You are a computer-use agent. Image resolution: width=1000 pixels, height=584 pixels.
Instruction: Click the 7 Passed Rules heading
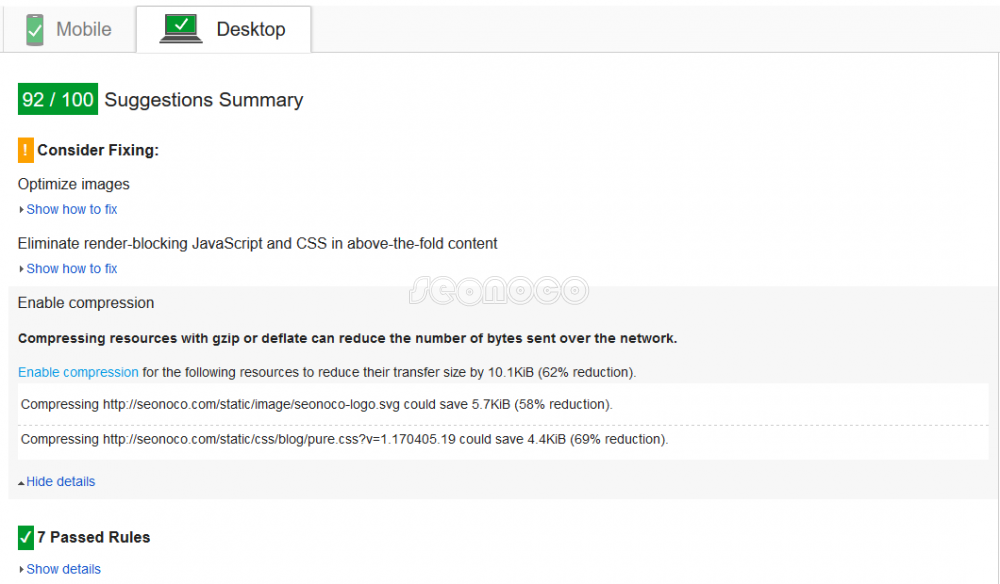pos(93,537)
